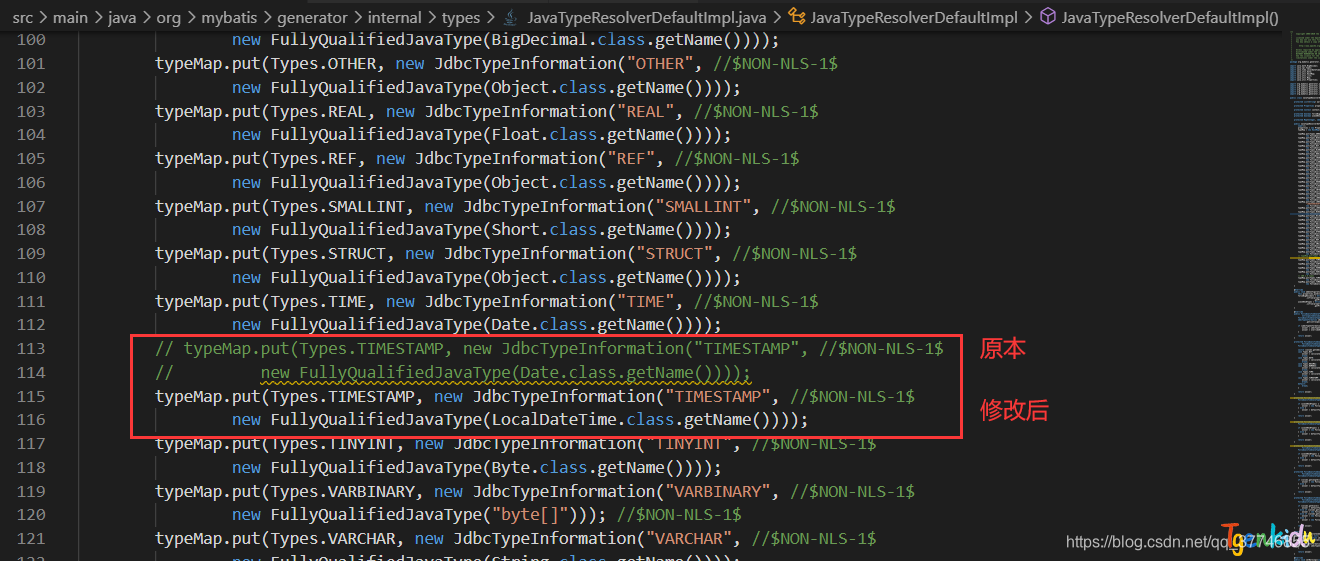Click the class symbol icon in breadcrumb
This screenshot has width=1320, height=561.
pos(796,17)
